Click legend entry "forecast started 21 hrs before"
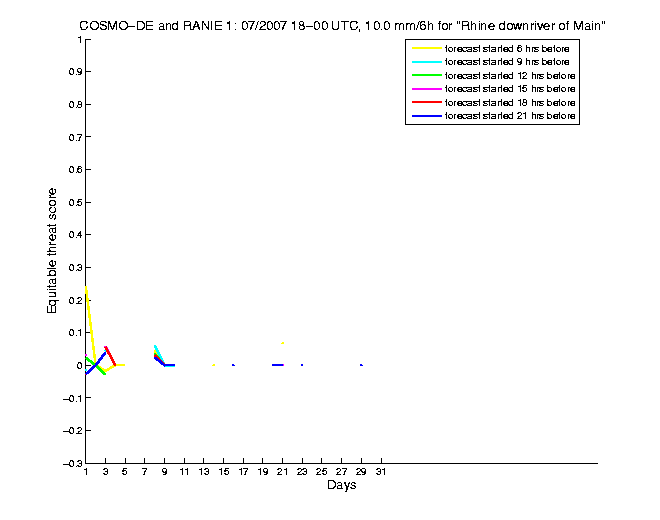The width and height of the screenshot is (660, 520). (510, 116)
